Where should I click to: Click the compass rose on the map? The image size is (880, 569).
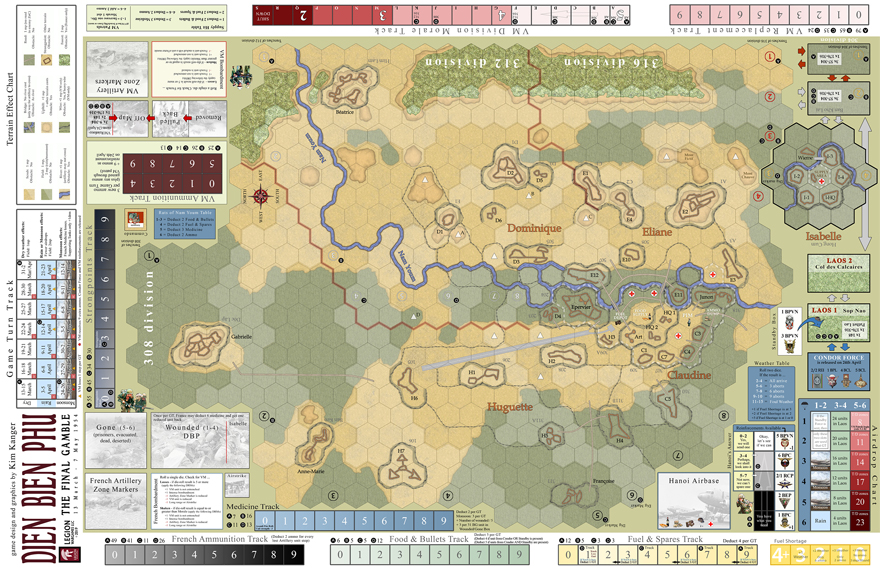pyautogui.click(x=261, y=196)
